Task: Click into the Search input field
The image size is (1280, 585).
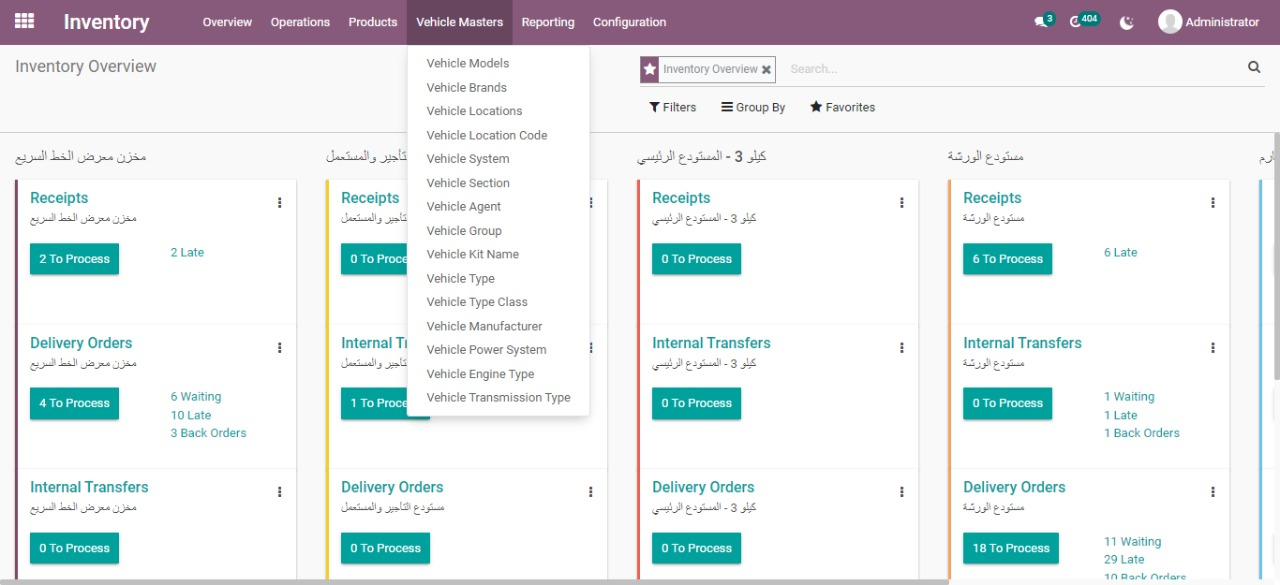Action: (1010, 69)
